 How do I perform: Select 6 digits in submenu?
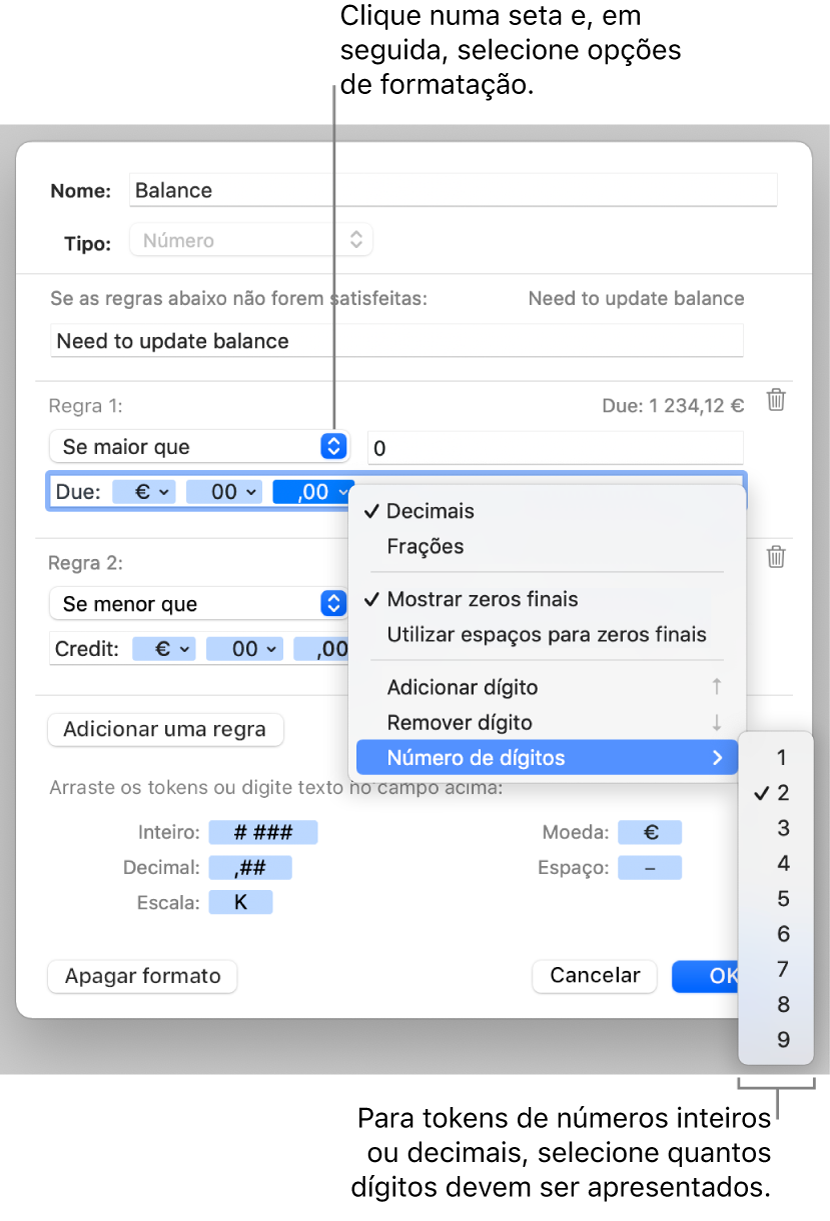tap(776, 934)
